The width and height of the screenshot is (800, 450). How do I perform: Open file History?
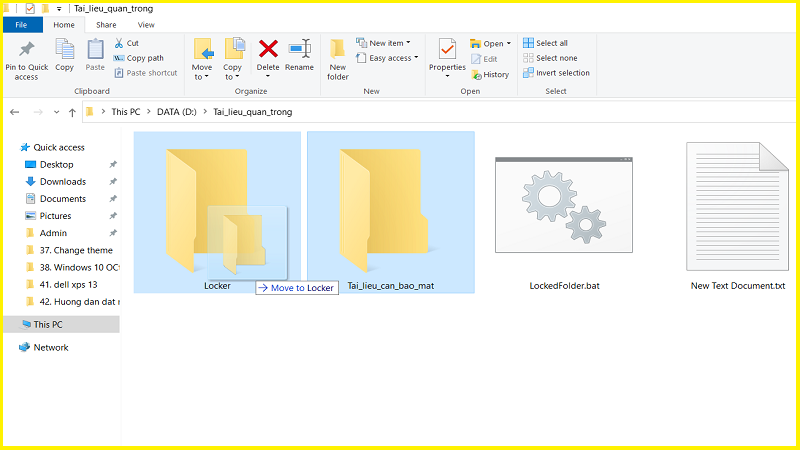click(x=490, y=74)
